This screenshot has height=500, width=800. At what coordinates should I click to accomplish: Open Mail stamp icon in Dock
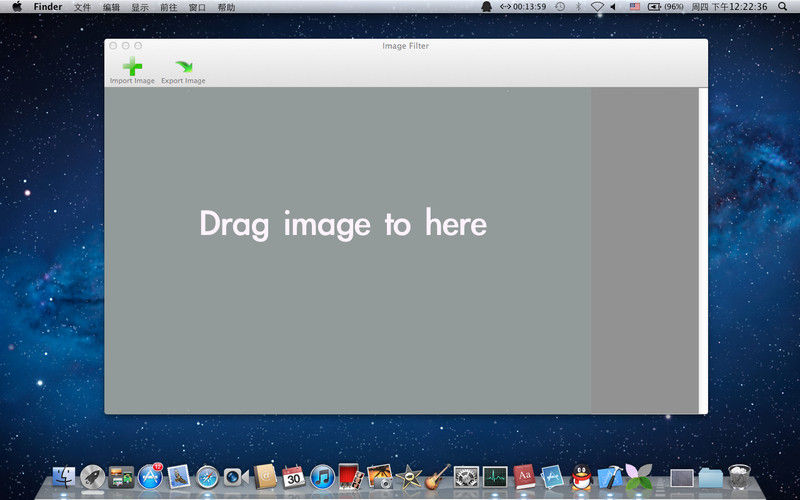pyautogui.click(x=179, y=478)
